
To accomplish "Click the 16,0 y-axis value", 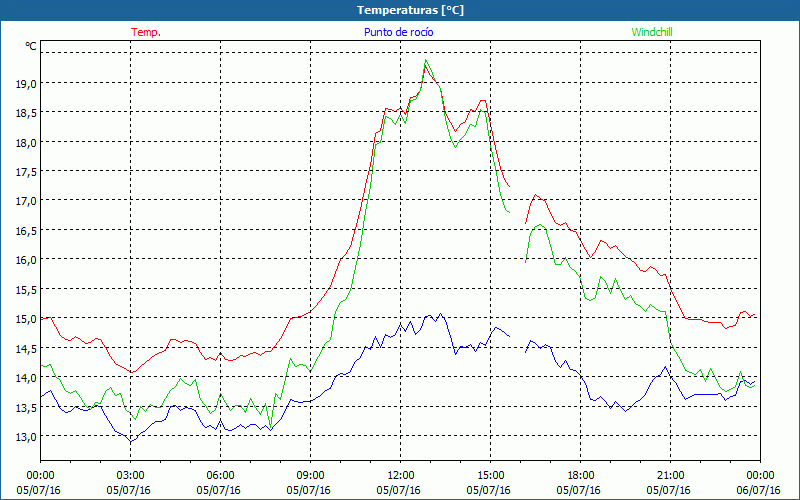I will tap(26, 260).
